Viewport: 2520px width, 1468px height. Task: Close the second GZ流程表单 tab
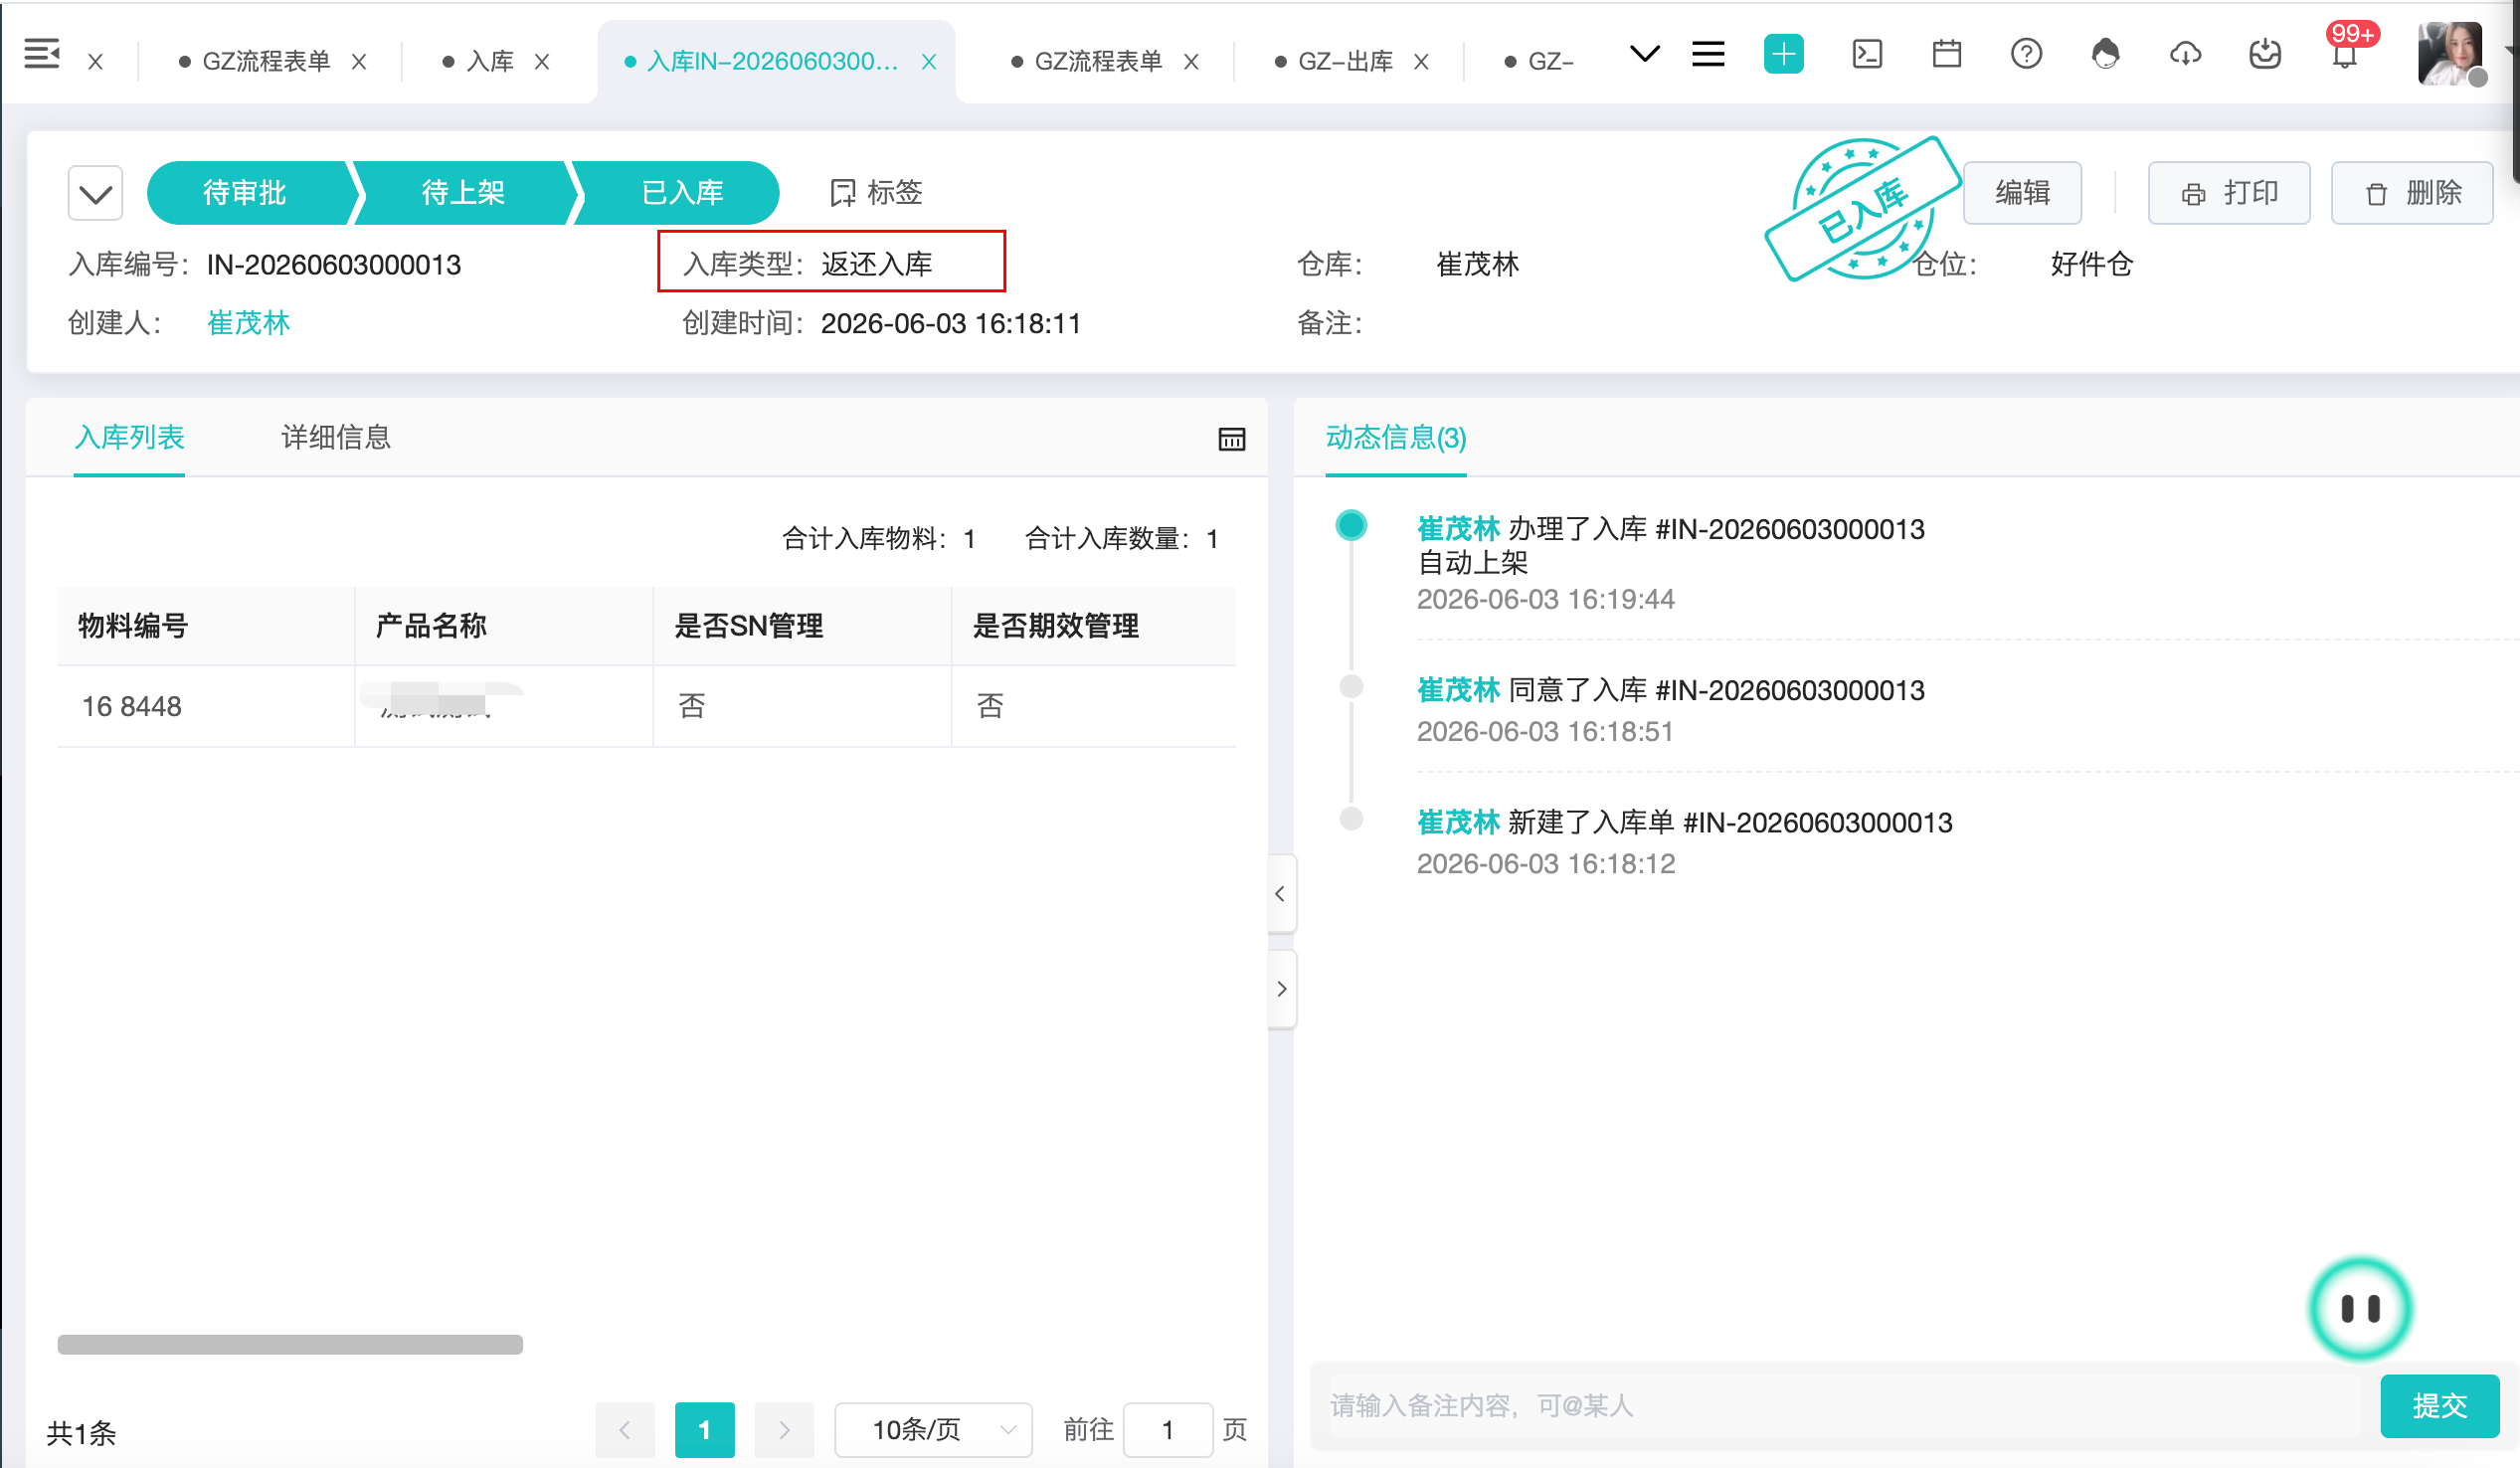point(1191,62)
